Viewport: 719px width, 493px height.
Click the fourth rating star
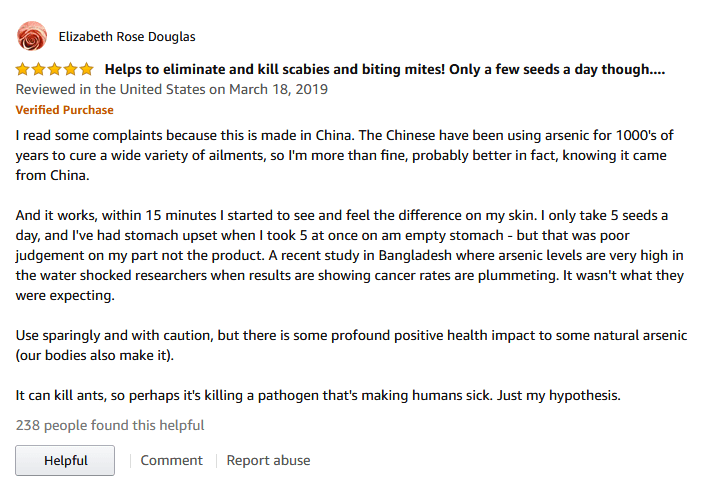pyautogui.click(x=71, y=69)
